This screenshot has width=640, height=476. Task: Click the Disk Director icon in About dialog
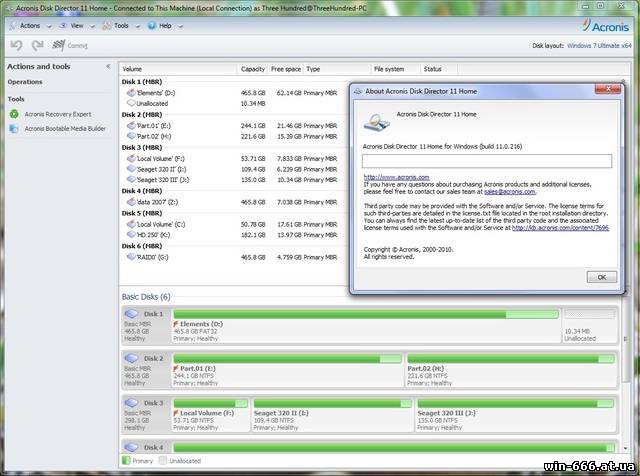pyautogui.click(x=376, y=122)
